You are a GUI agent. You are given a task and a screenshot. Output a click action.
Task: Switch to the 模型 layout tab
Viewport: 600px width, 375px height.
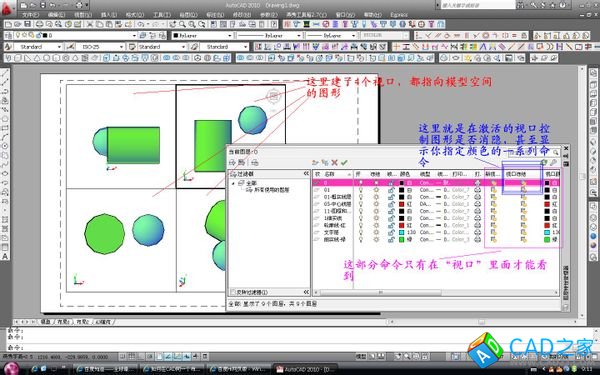(x=45, y=322)
